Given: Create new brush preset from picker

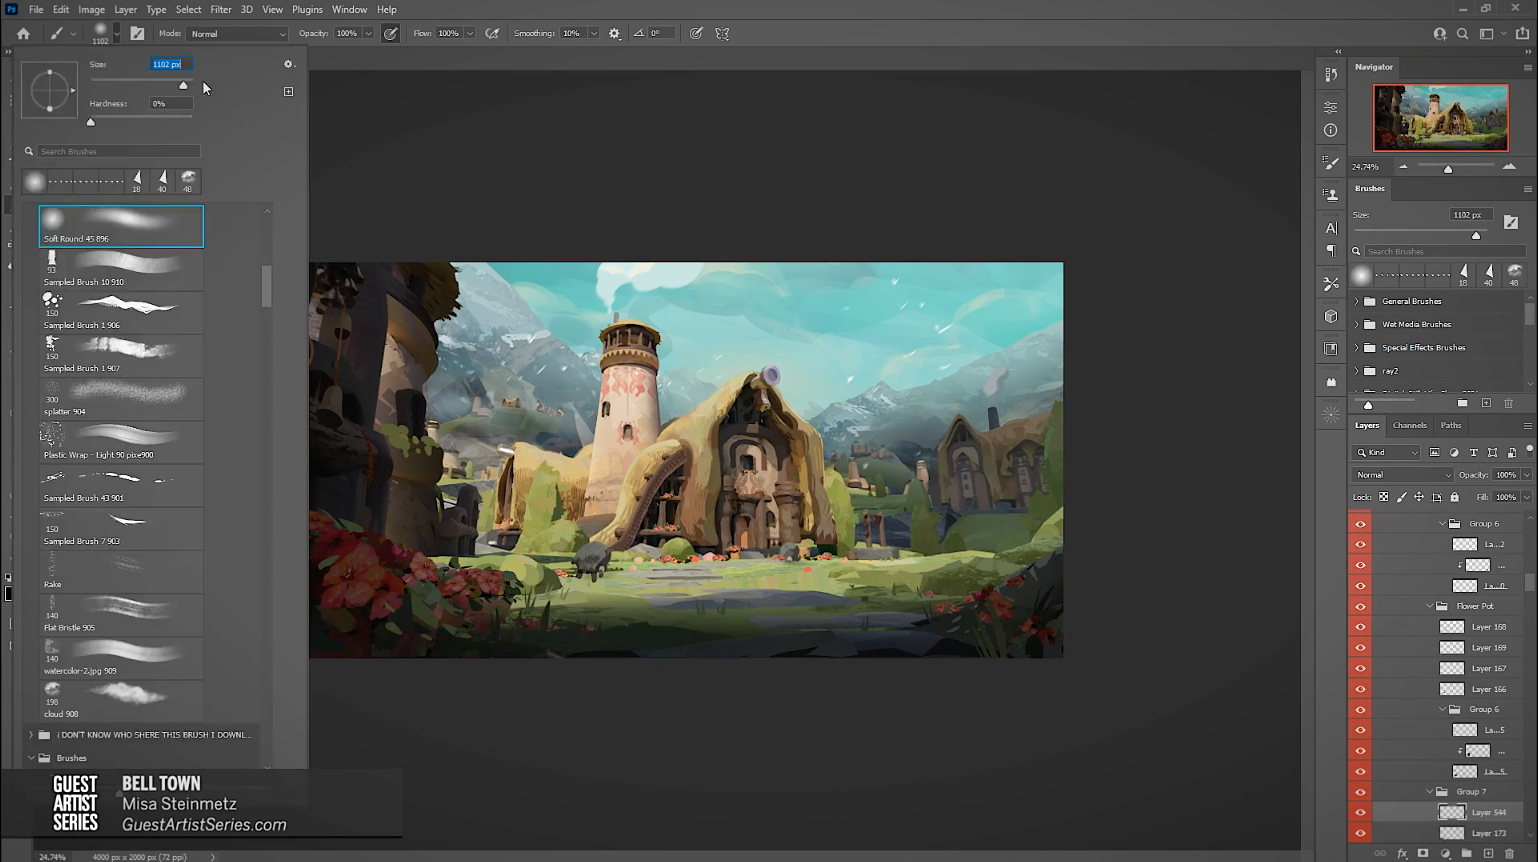Looking at the screenshot, I should (x=288, y=91).
